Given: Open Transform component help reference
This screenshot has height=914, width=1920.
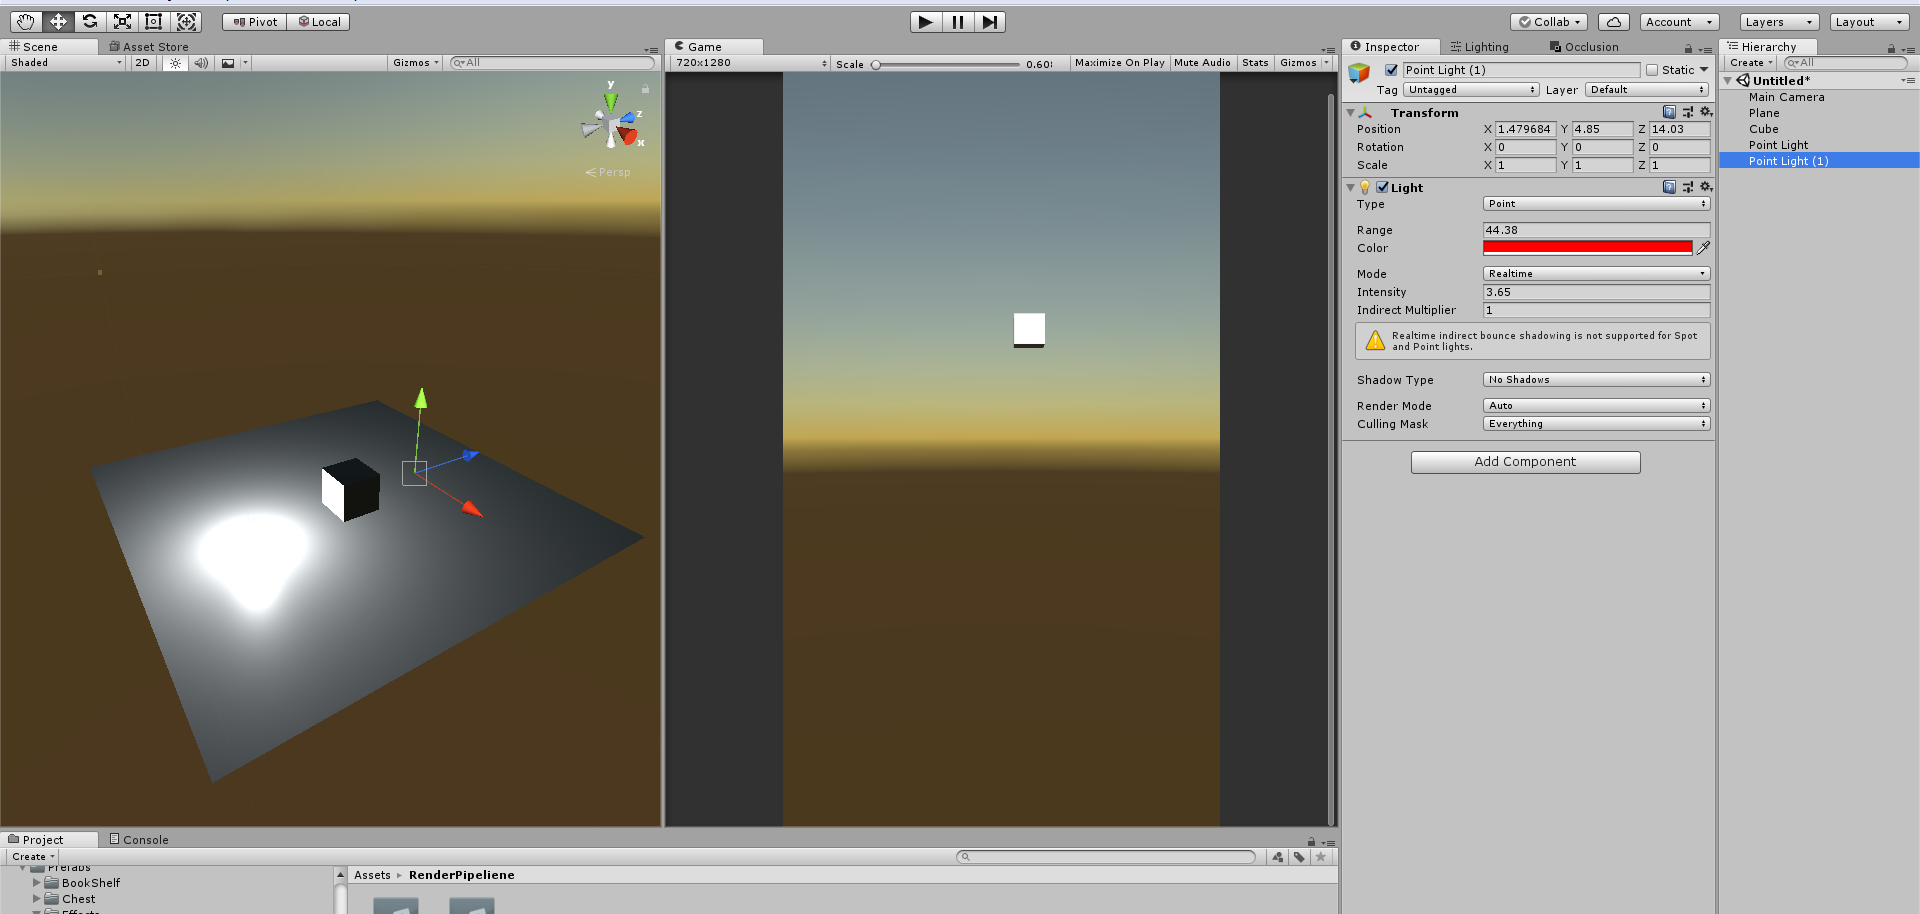Looking at the screenshot, I should pyautogui.click(x=1669, y=112).
